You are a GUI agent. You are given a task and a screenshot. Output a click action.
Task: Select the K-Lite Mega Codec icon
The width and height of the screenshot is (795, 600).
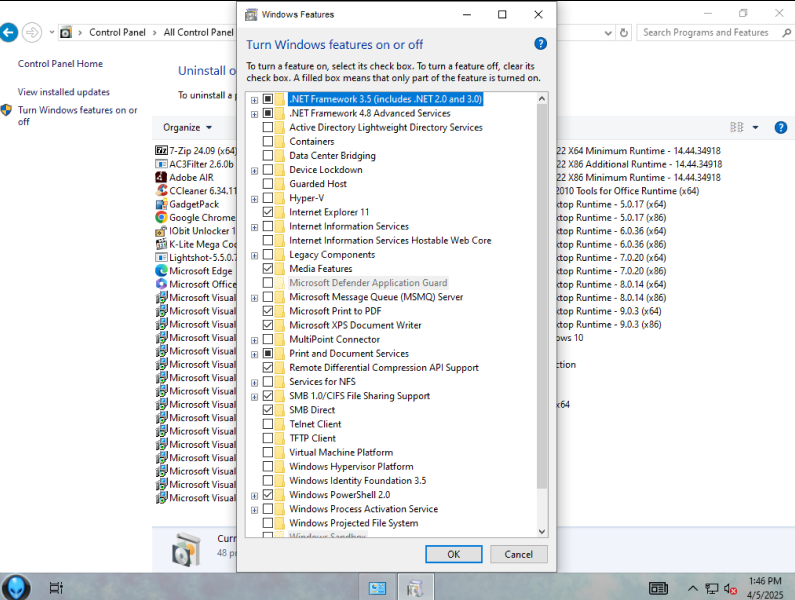click(x=161, y=244)
